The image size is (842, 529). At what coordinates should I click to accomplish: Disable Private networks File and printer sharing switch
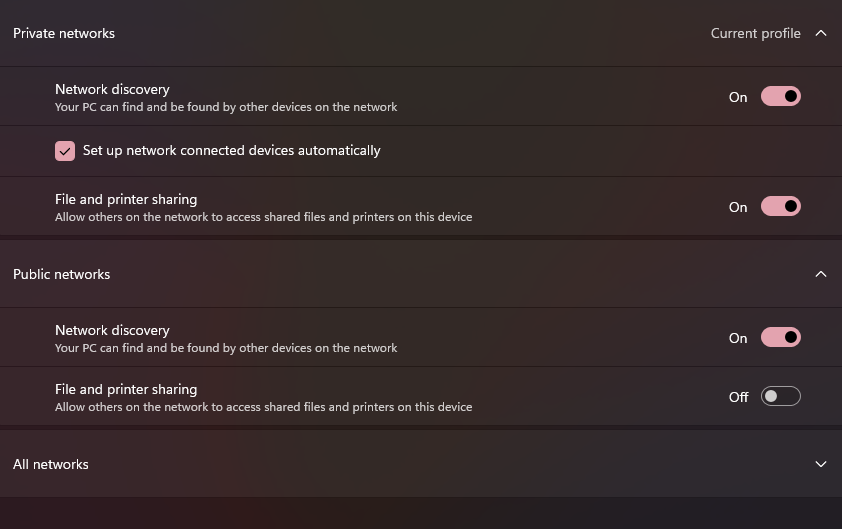click(781, 207)
